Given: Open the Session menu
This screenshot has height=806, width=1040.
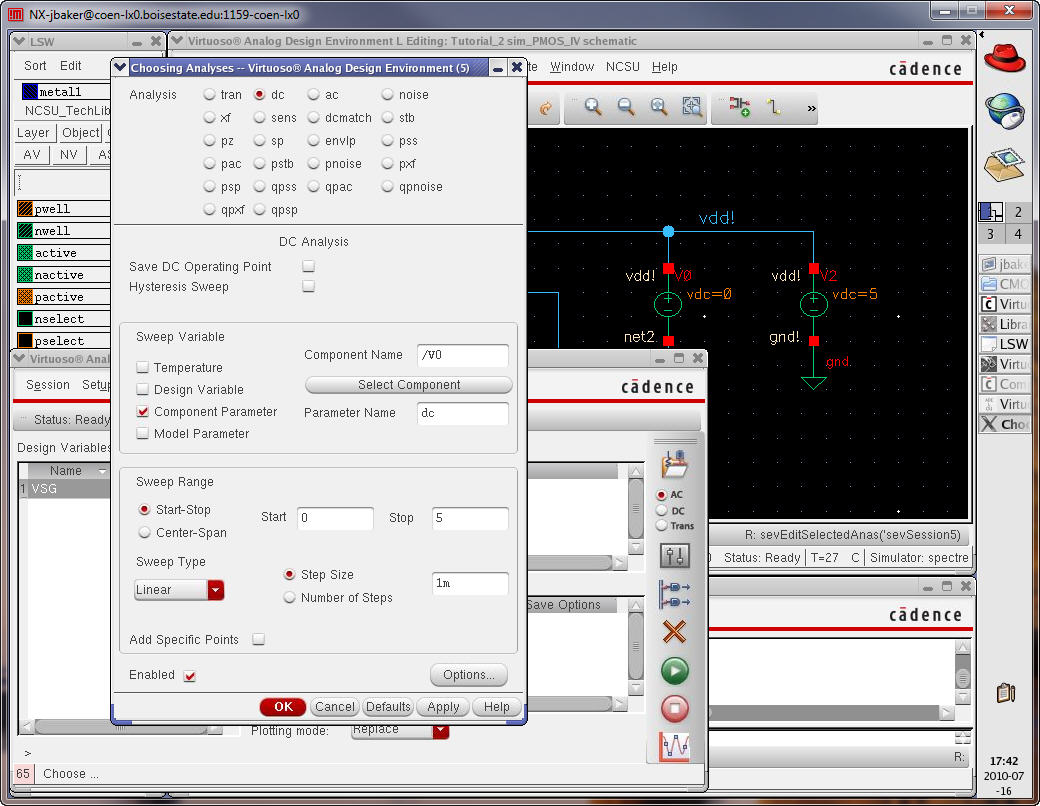Looking at the screenshot, I should click(48, 385).
